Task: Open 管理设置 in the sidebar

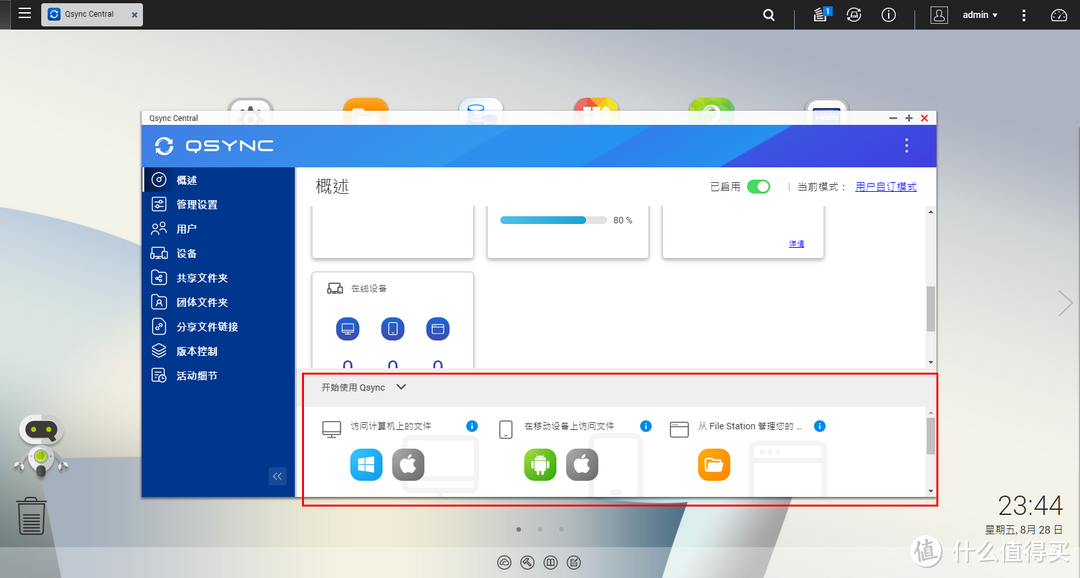Action: (218, 204)
